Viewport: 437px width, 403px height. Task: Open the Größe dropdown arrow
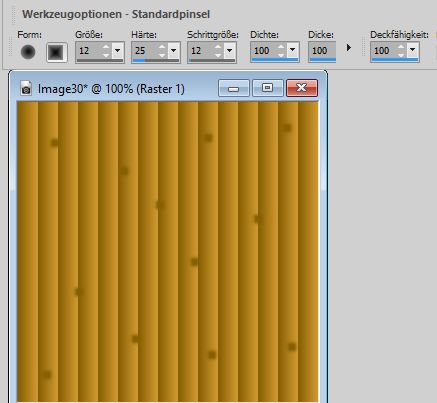(118, 51)
